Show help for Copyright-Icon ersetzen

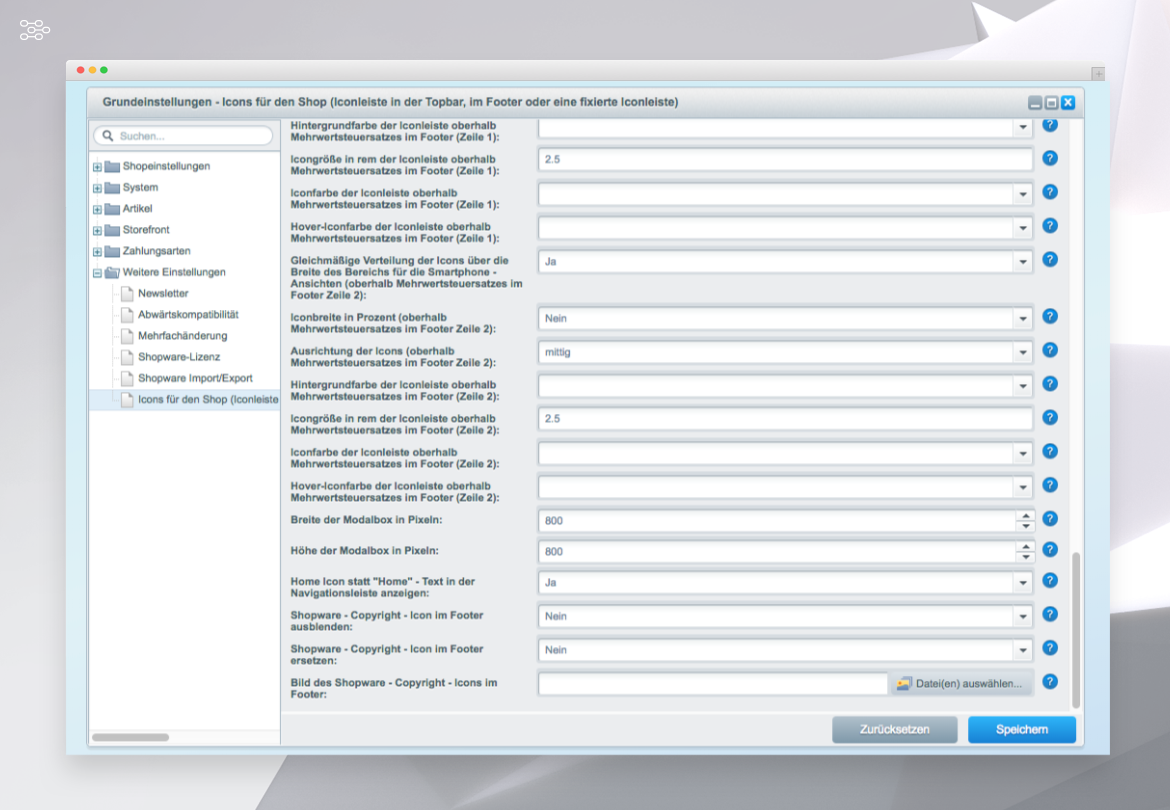pyautogui.click(x=1050, y=647)
